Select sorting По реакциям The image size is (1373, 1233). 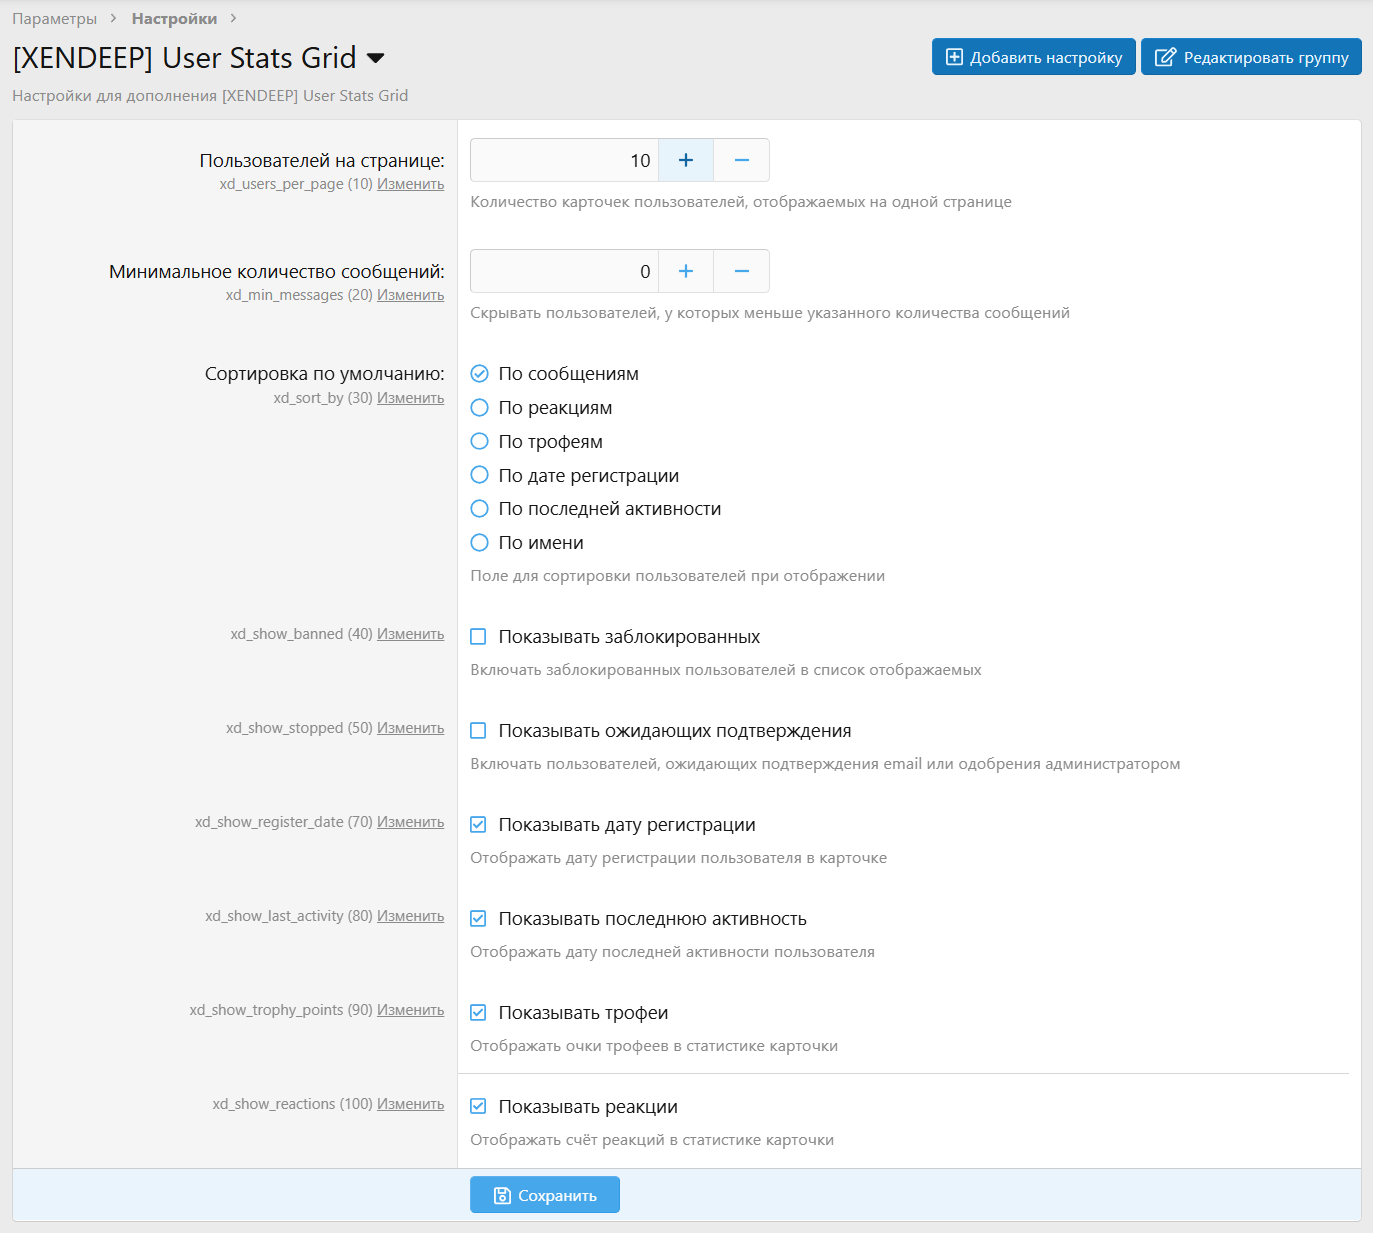coord(480,408)
